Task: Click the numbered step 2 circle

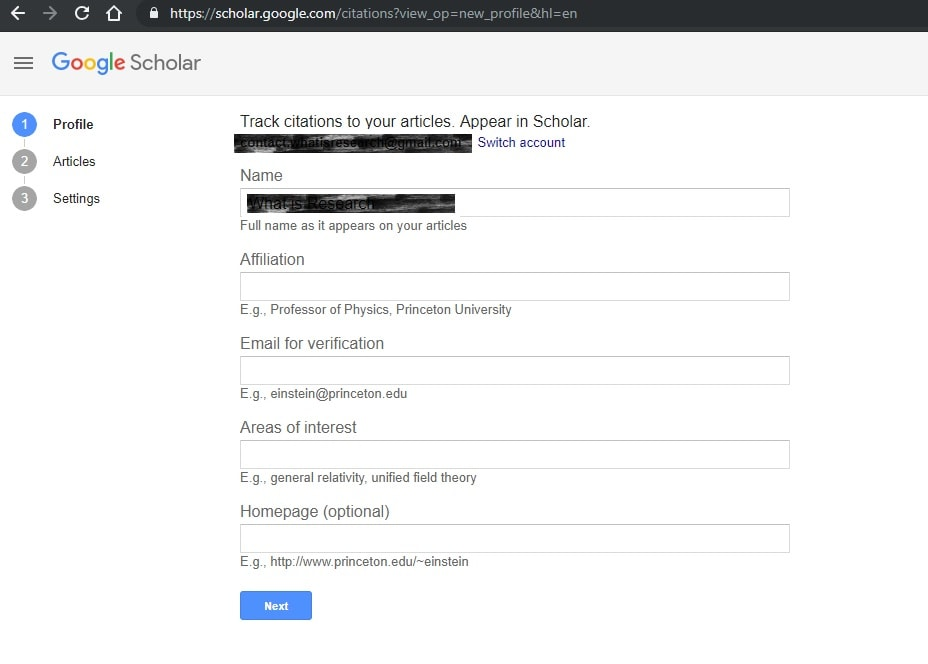Action: click(x=24, y=161)
